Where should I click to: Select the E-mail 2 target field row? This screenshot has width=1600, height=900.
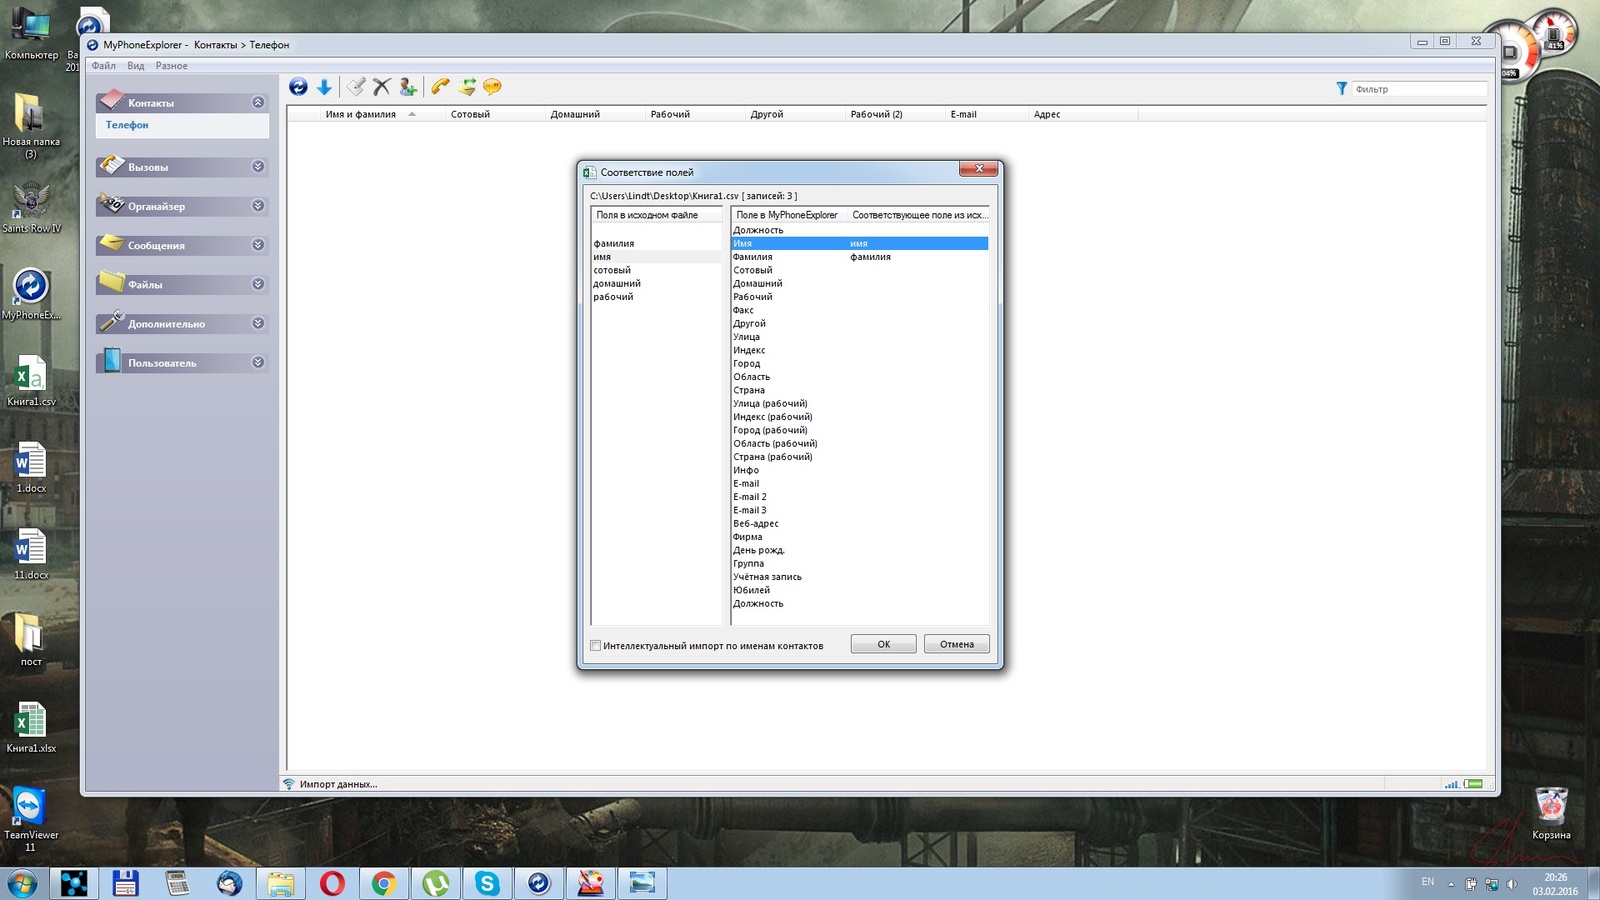pyautogui.click(x=860, y=497)
